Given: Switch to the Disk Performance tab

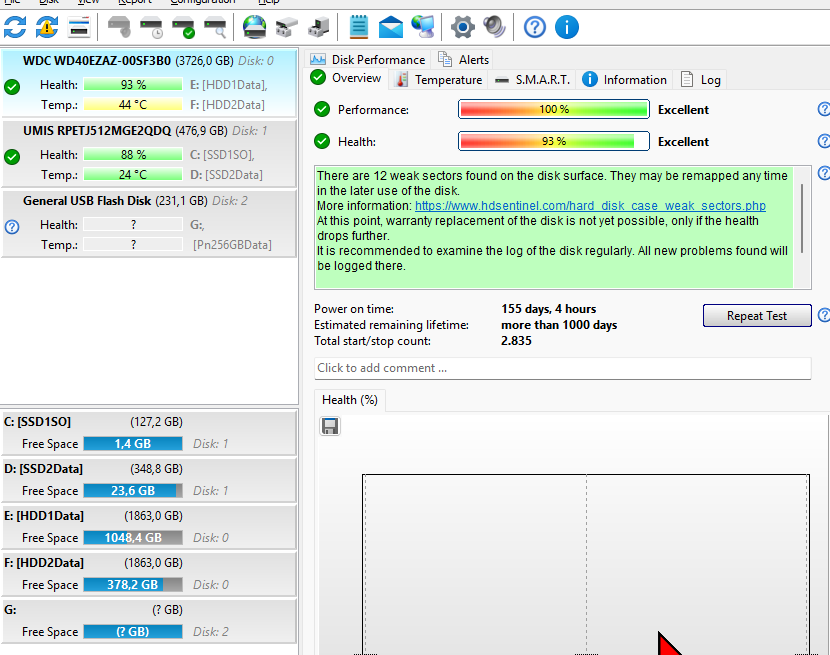Looking at the screenshot, I should point(367,59).
